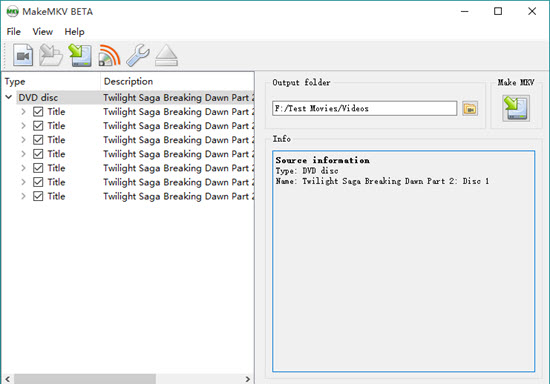Click the Output folder path field
This screenshot has height=384, width=550.
(364, 108)
